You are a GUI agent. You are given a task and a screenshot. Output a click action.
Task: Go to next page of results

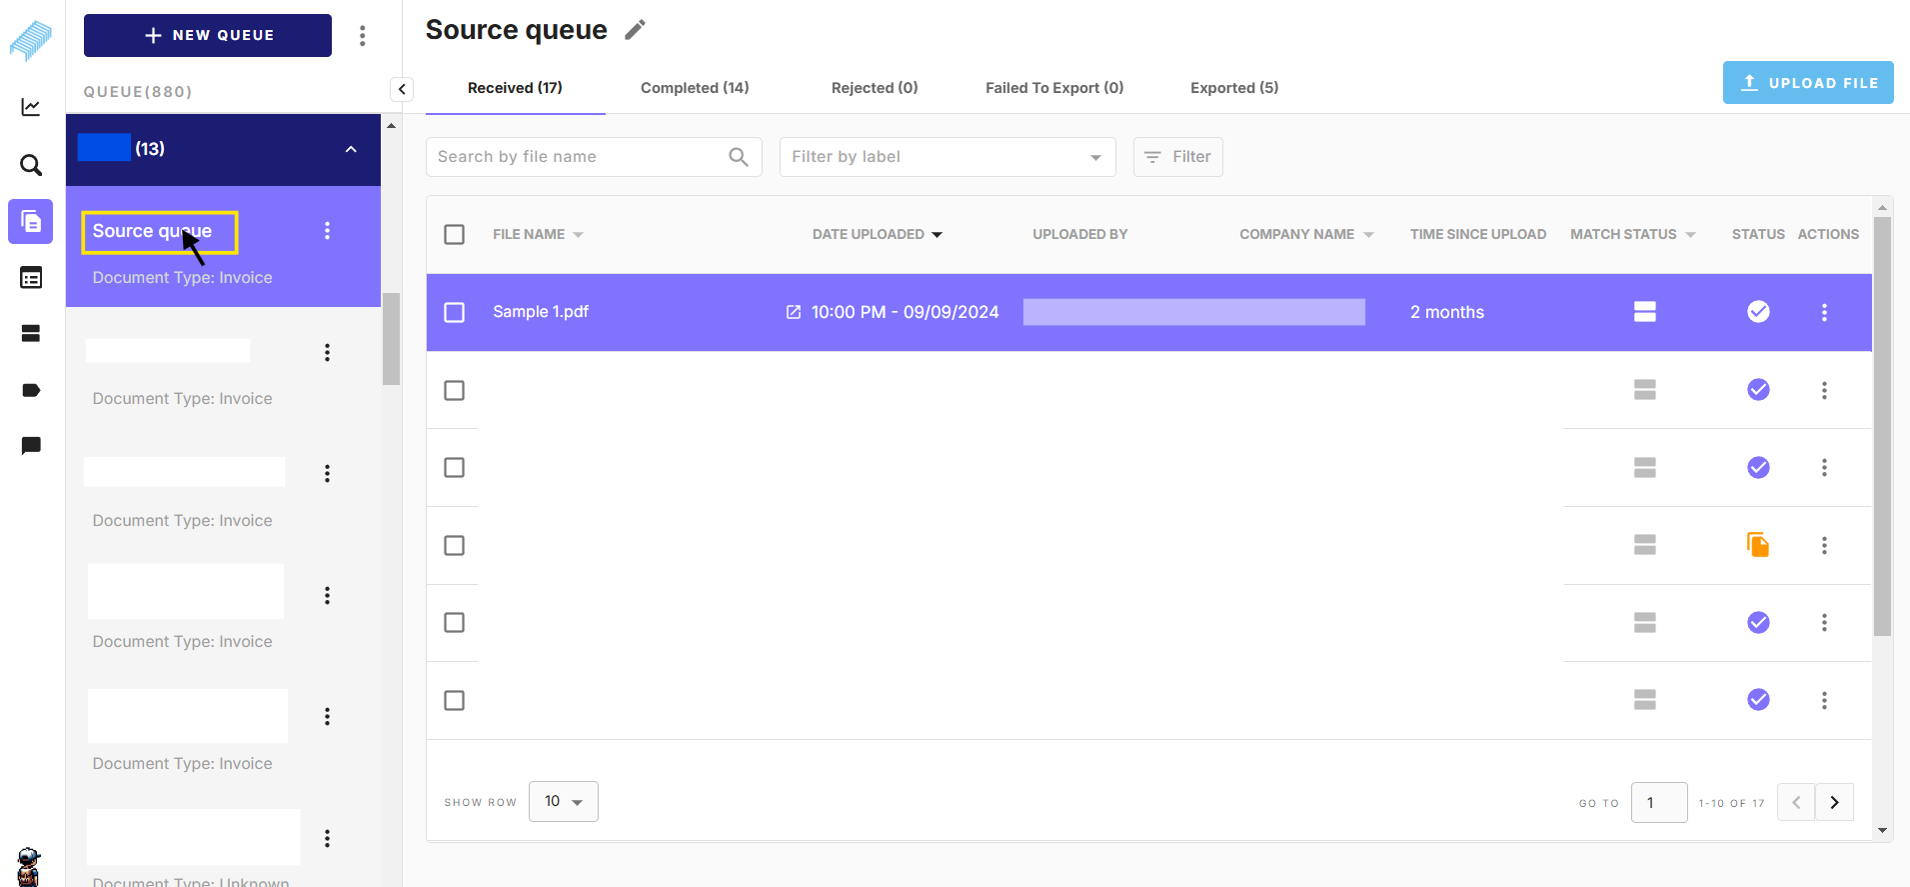(x=1834, y=802)
